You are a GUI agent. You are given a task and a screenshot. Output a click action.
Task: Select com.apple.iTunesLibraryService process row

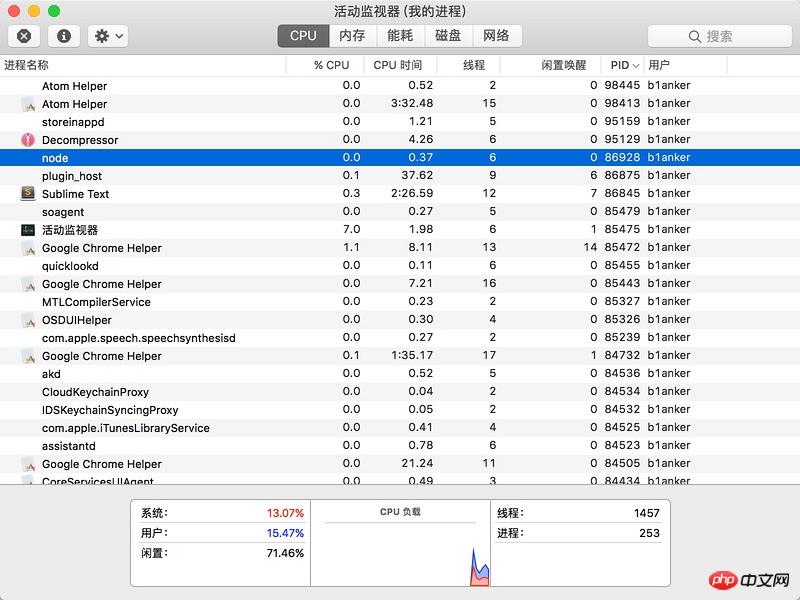click(x=400, y=428)
